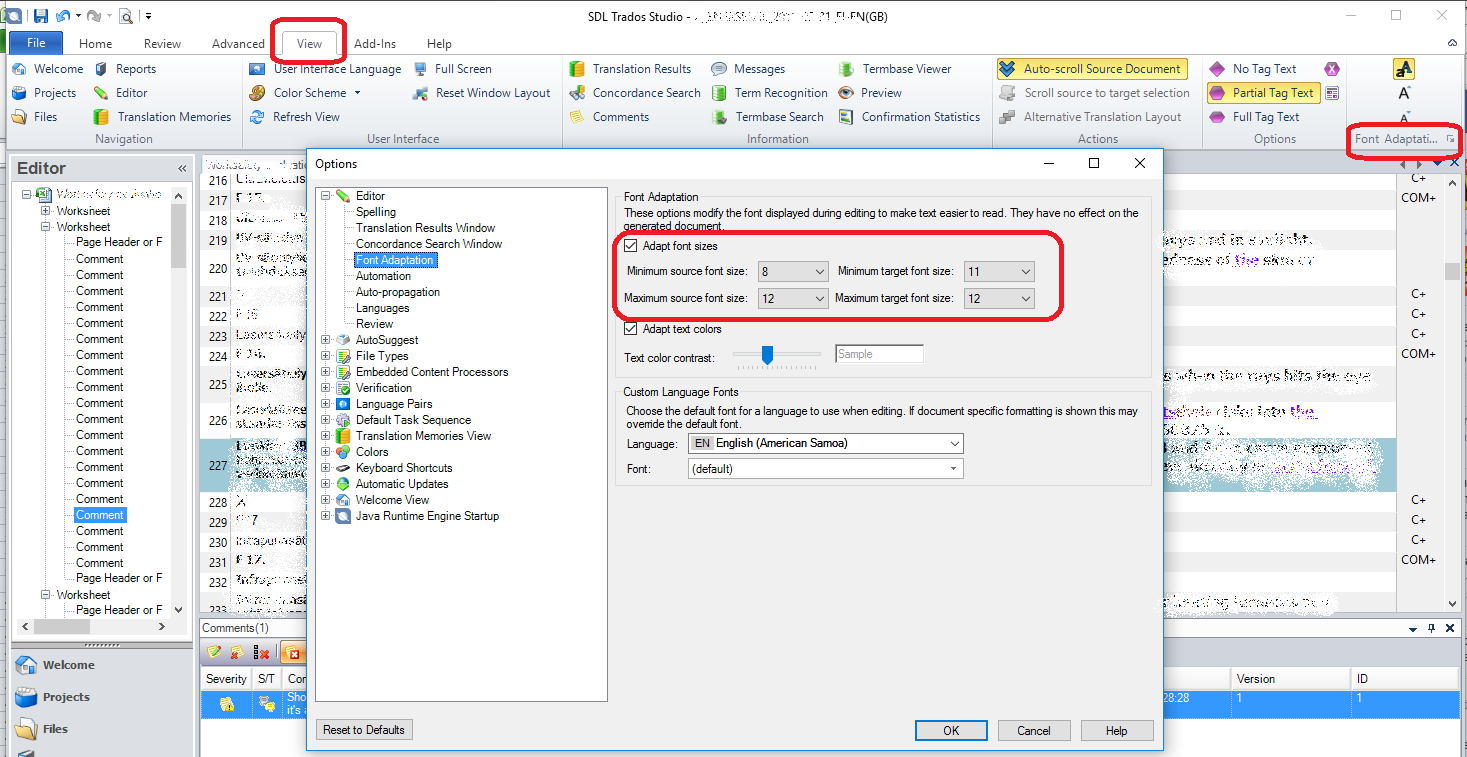Click the Concordance Search ribbon icon
1467x757 pixels.
tap(577, 93)
